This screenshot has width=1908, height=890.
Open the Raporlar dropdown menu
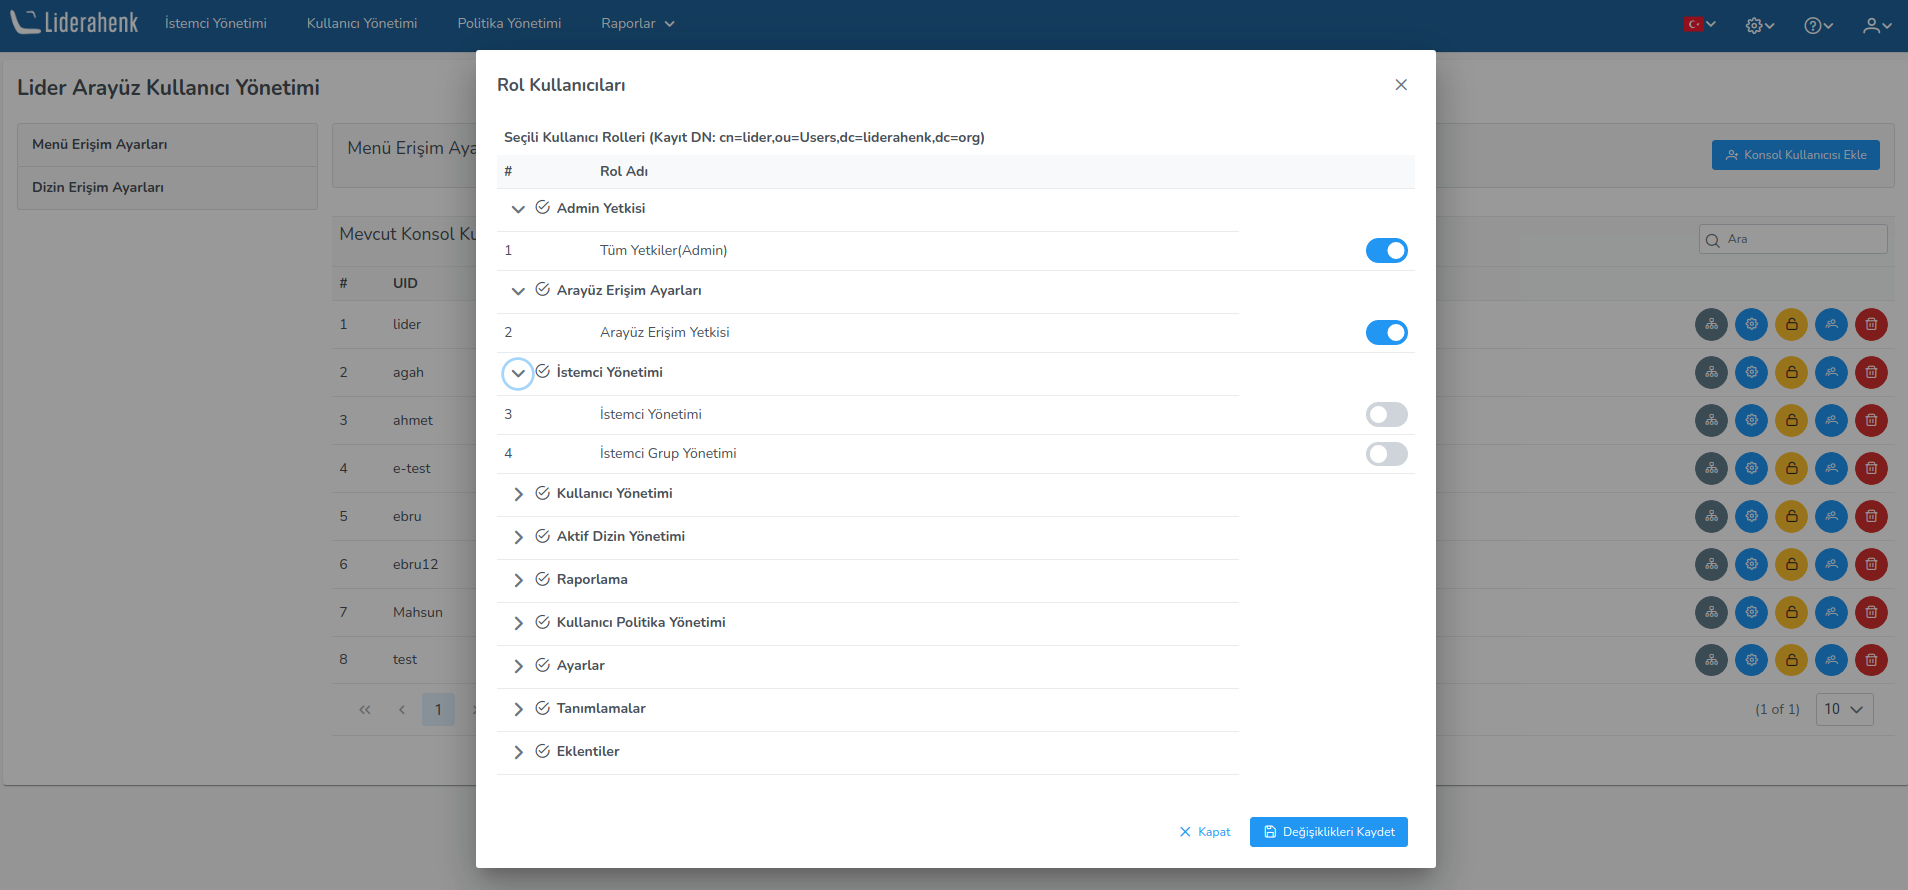pyautogui.click(x=638, y=23)
